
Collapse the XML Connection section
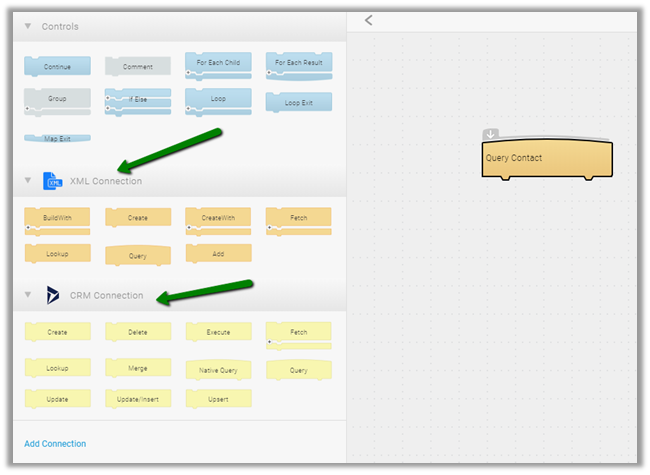[28, 181]
